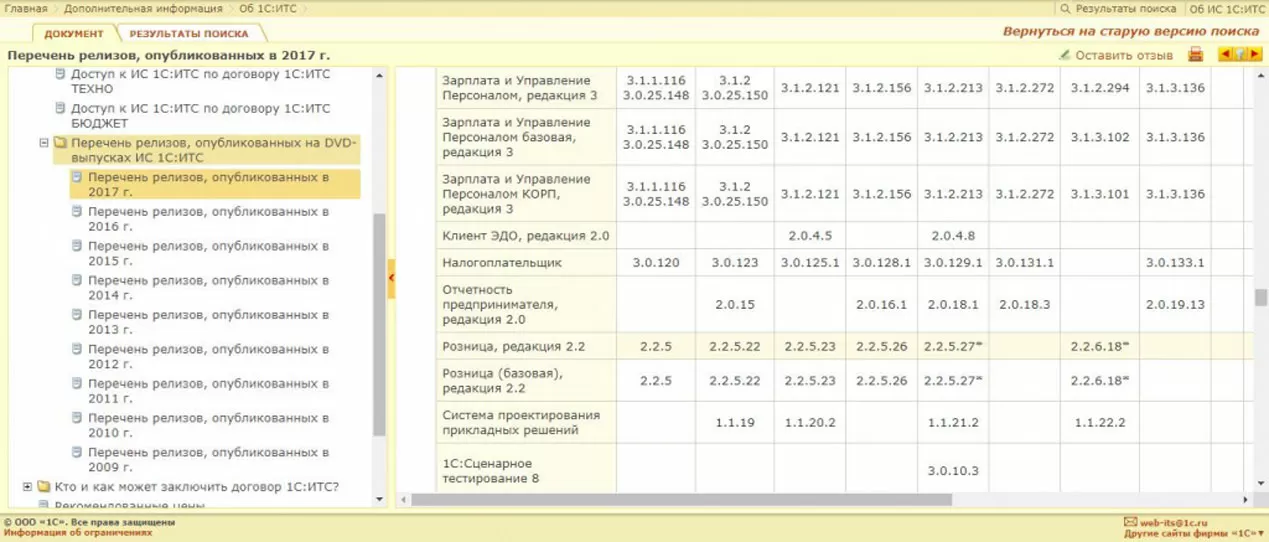
Task: Click document icon of ИТС БЮДЖЕТ access item
Action: pos(60,108)
